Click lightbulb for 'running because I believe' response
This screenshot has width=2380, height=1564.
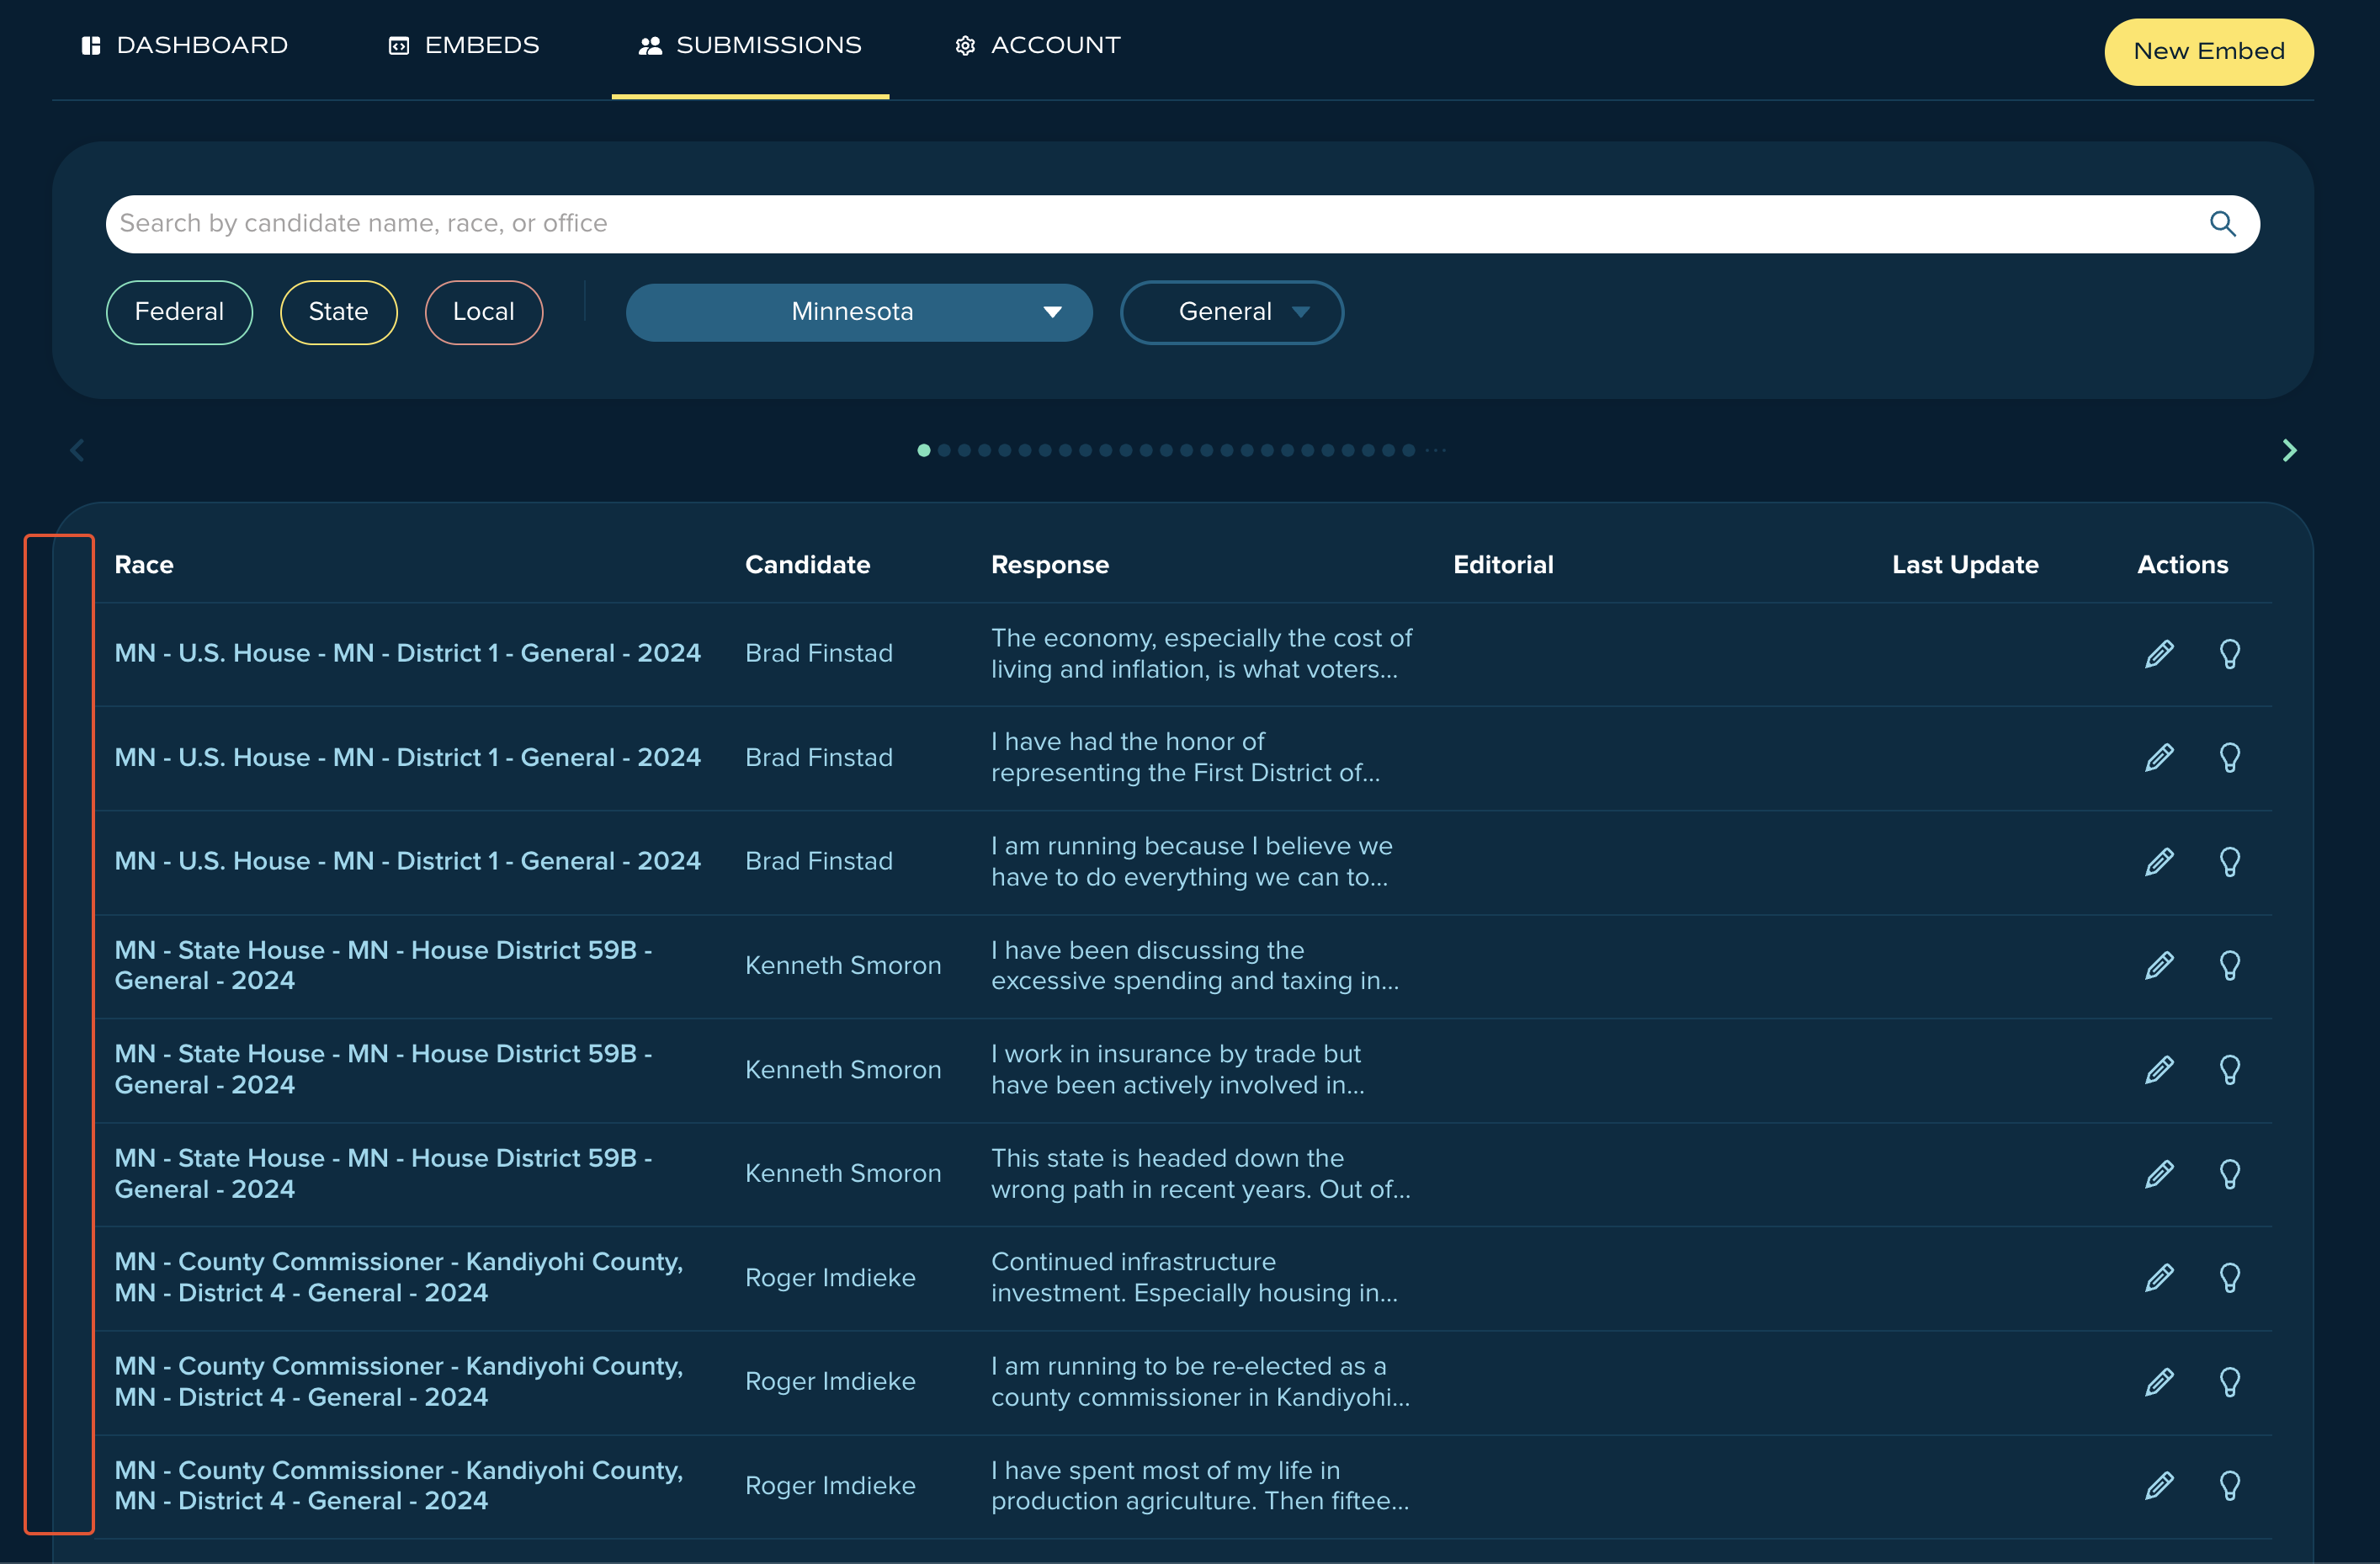pyautogui.click(x=2229, y=862)
